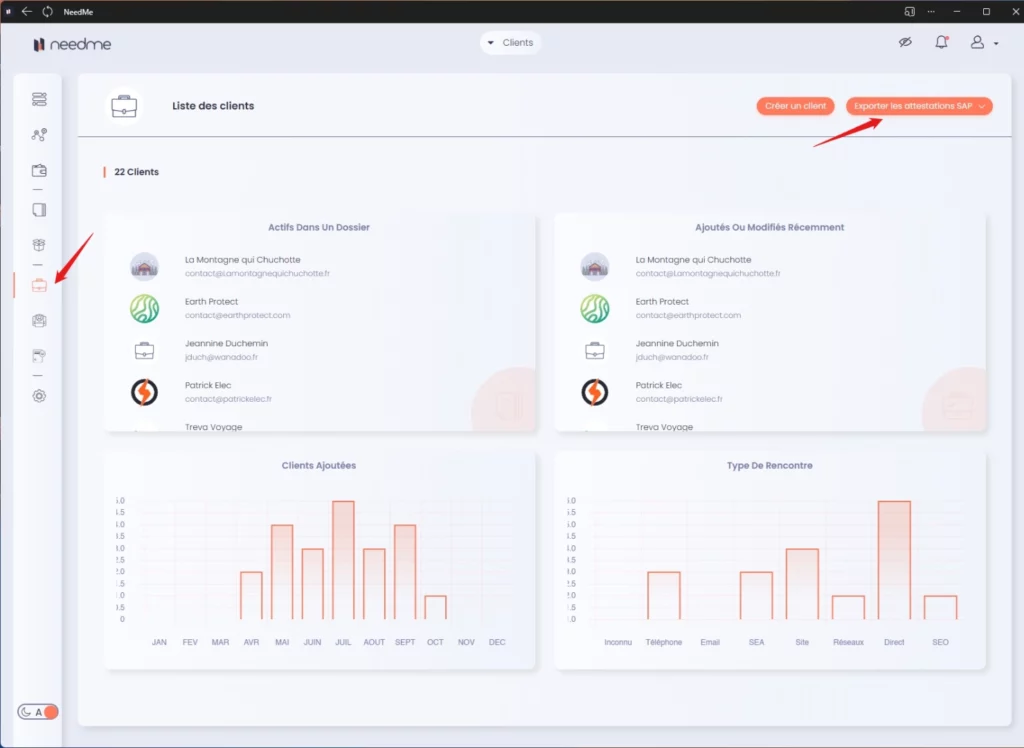Image resolution: width=1024 pixels, height=748 pixels.
Task: Open Earth Protect in Actifs Dans Un Dossier
Action: click(x=212, y=302)
